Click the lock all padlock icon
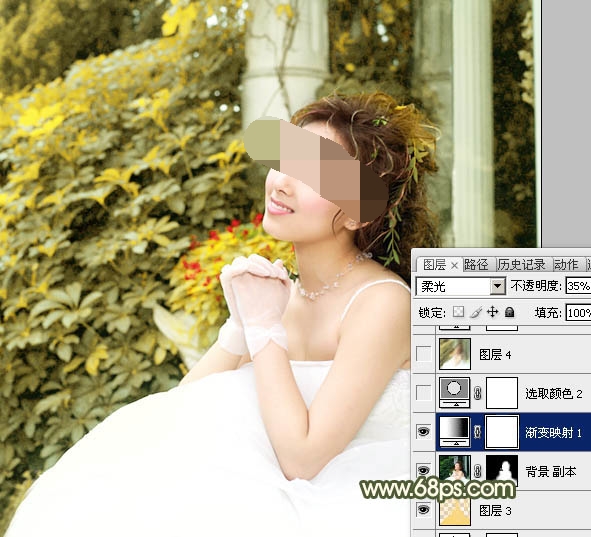The height and width of the screenshot is (537, 591). click(510, 312)
